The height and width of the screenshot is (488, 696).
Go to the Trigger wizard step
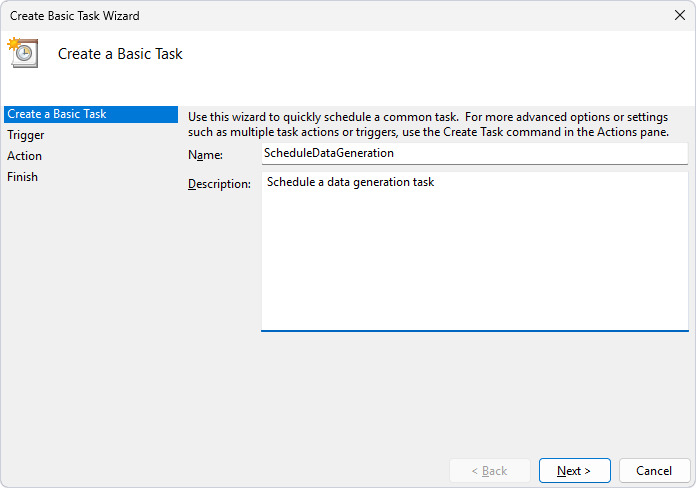(x=26, y=135)
